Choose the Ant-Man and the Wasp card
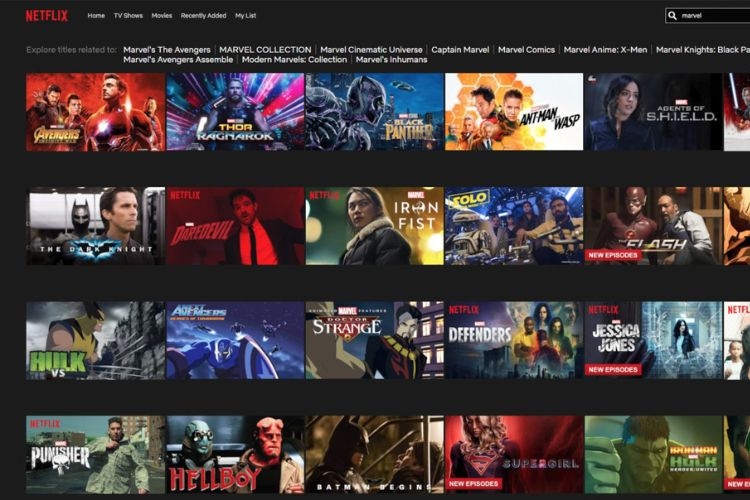The height and width of the screenshot is (500, 750). 514,112
